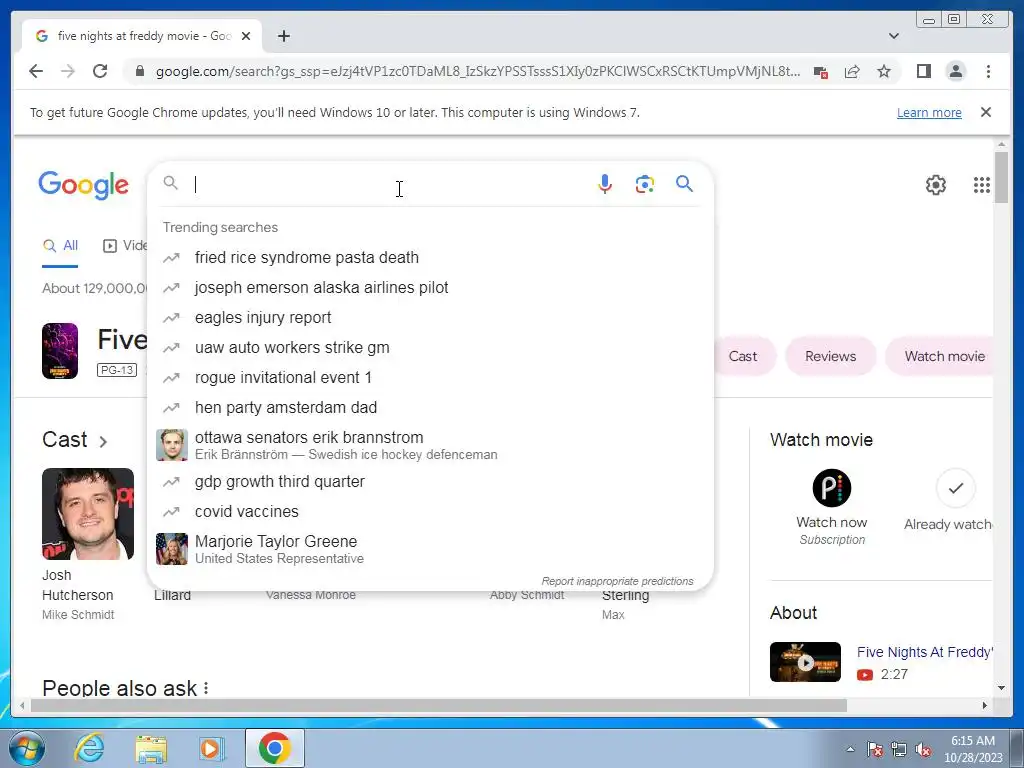Click Learn more link in info bar
The image size is (1024, 768).
[929, 112]
